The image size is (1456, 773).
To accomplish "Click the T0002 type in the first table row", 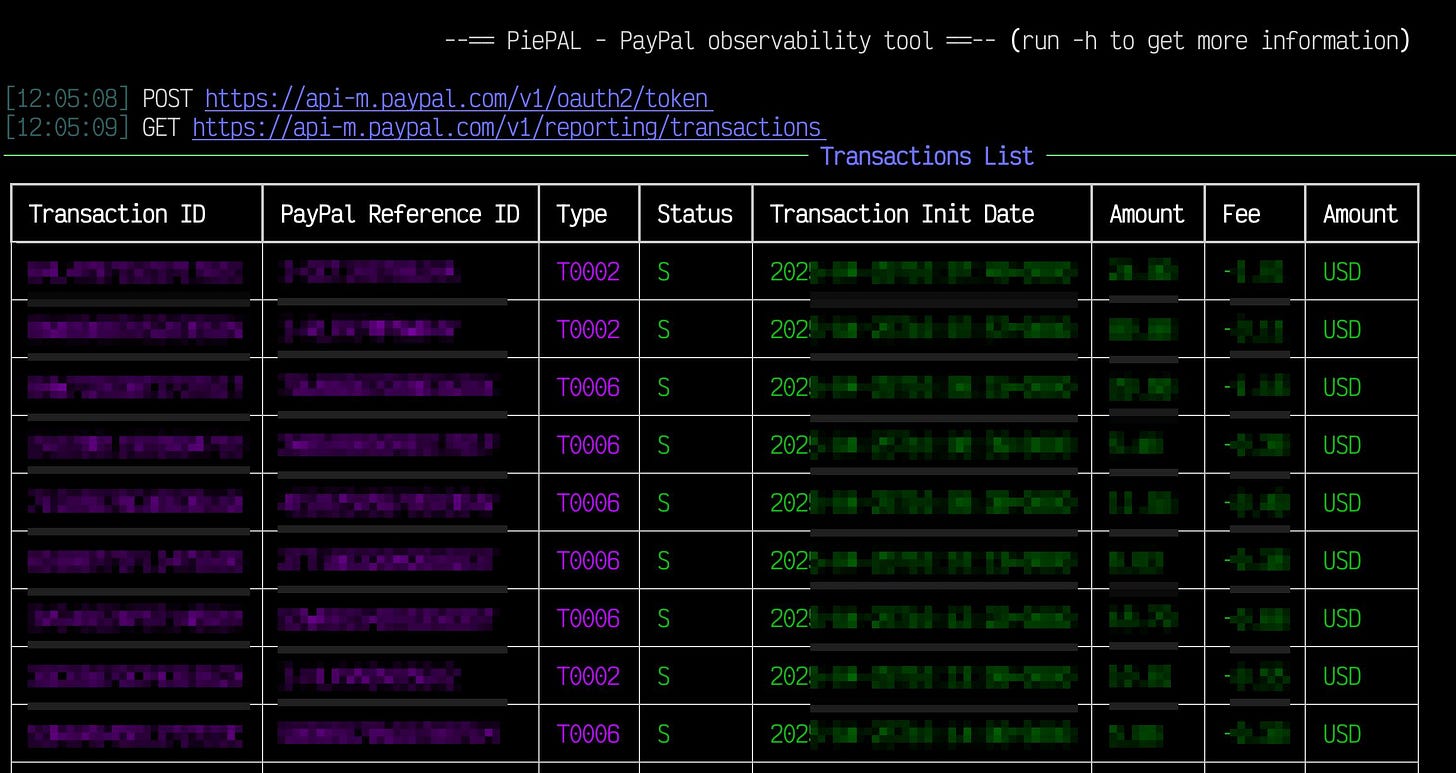I will point(588,272).
